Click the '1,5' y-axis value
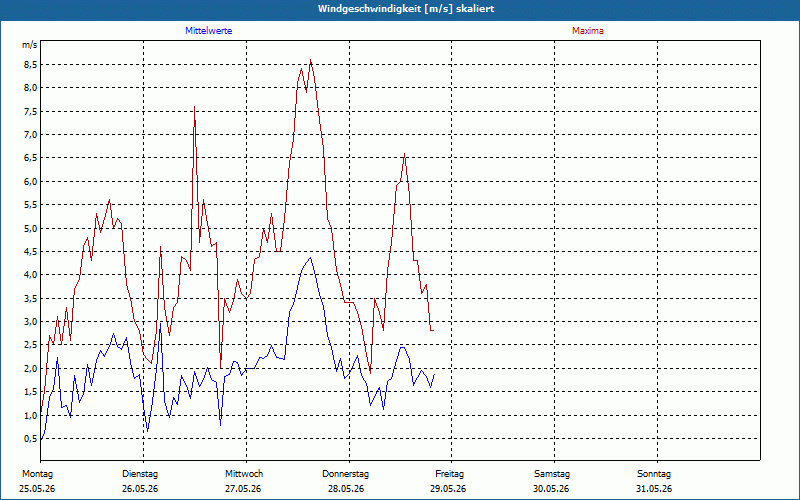 (x=31, y=391)
